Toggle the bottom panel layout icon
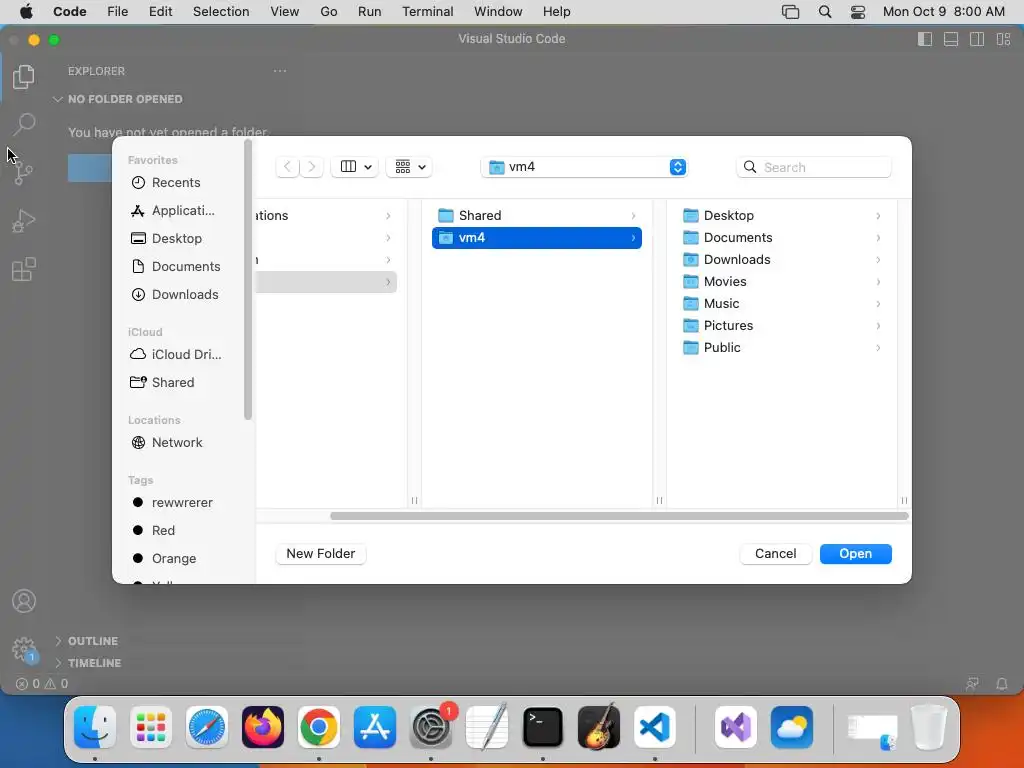This screenshot has width=1024, height=768. click(951, 39)
